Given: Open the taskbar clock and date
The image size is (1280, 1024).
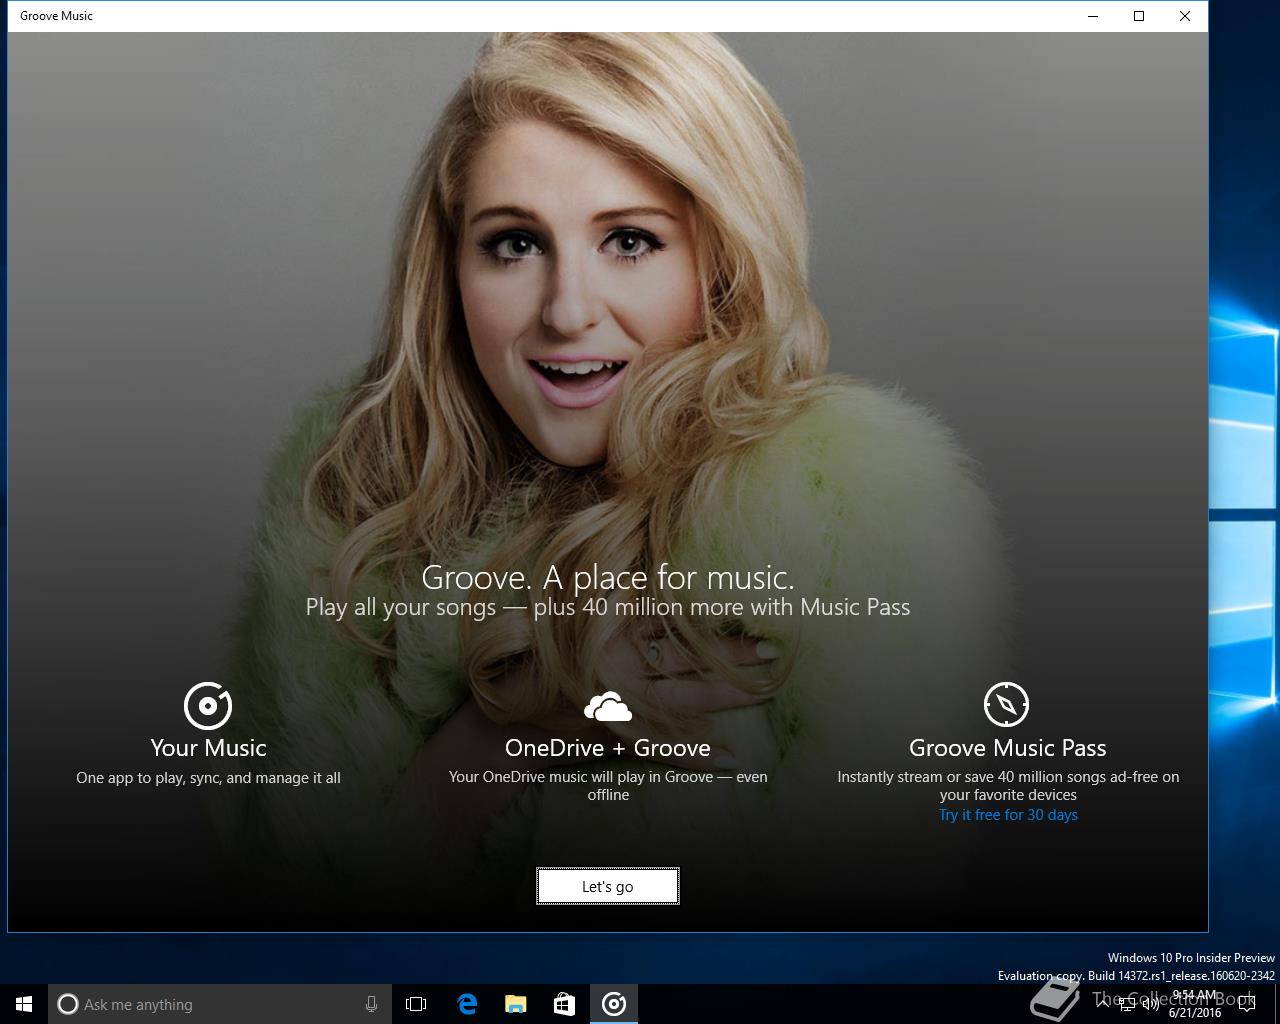Looking at the screenshot, I should click(1195, 1004).
